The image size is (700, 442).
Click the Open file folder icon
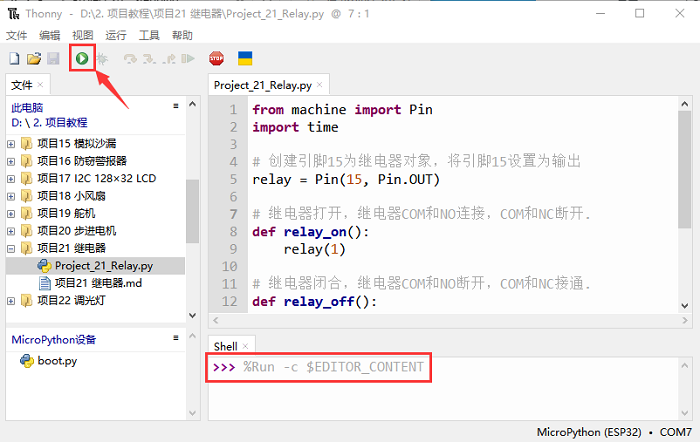pos(34,59)
